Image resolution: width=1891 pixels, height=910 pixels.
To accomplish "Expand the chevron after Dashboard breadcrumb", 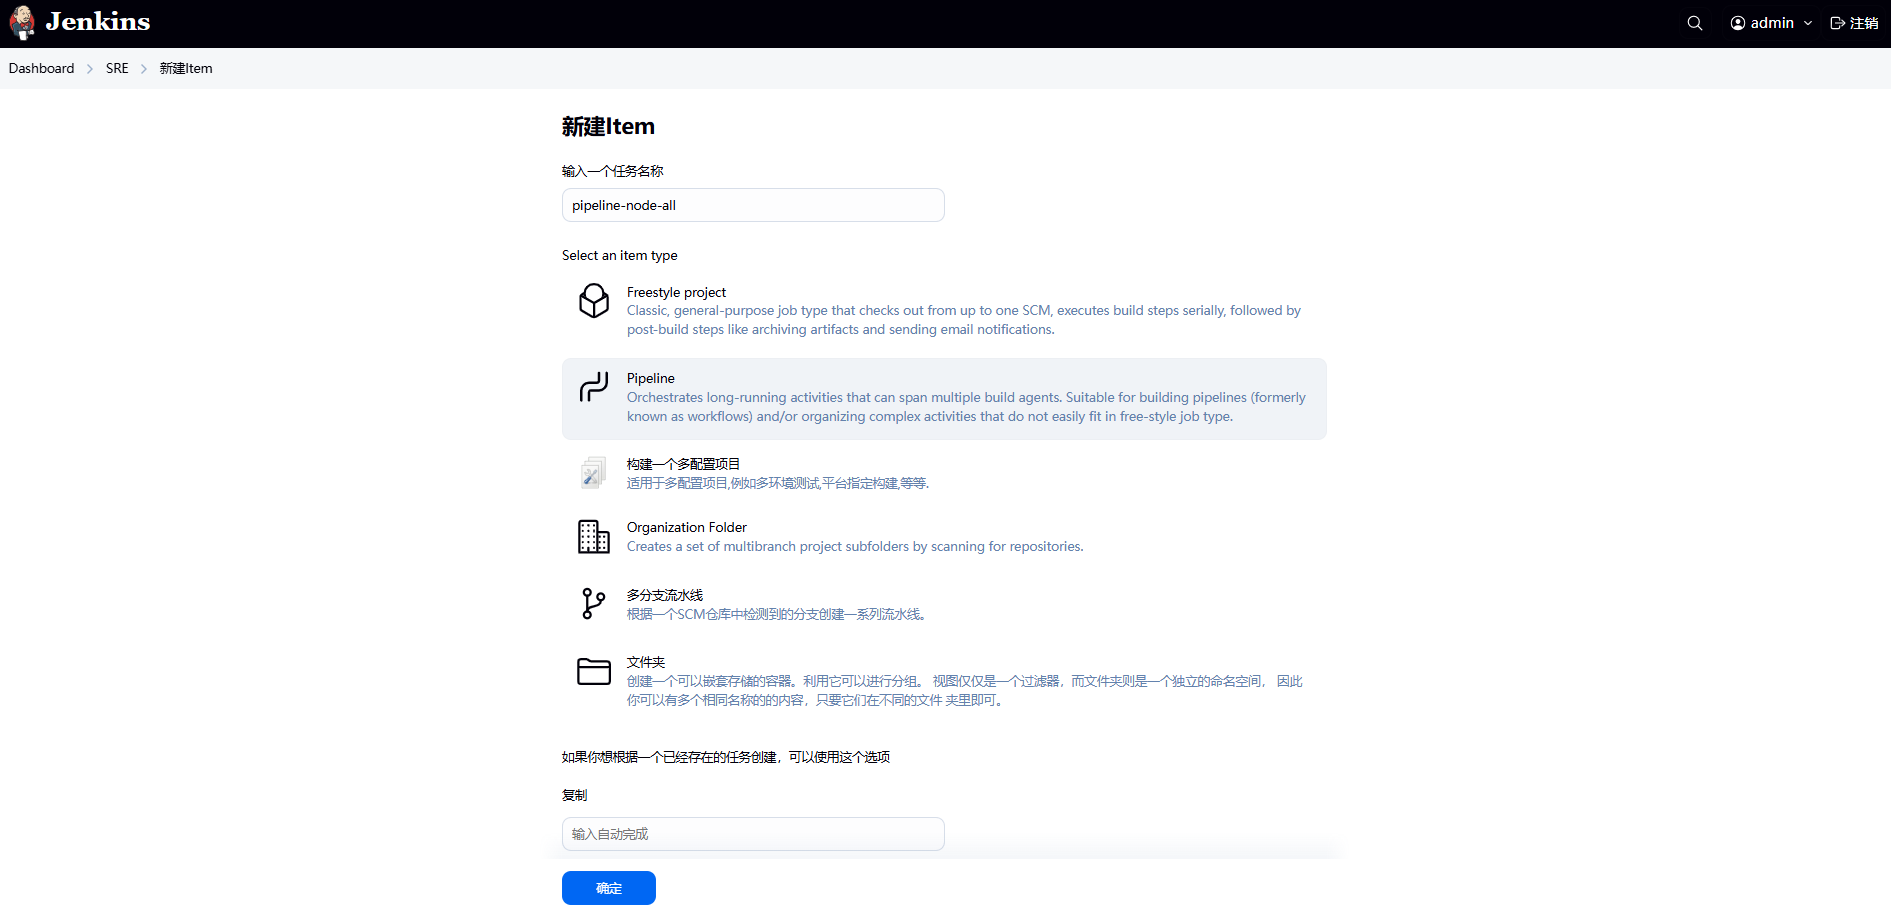I will click(90, 69).
